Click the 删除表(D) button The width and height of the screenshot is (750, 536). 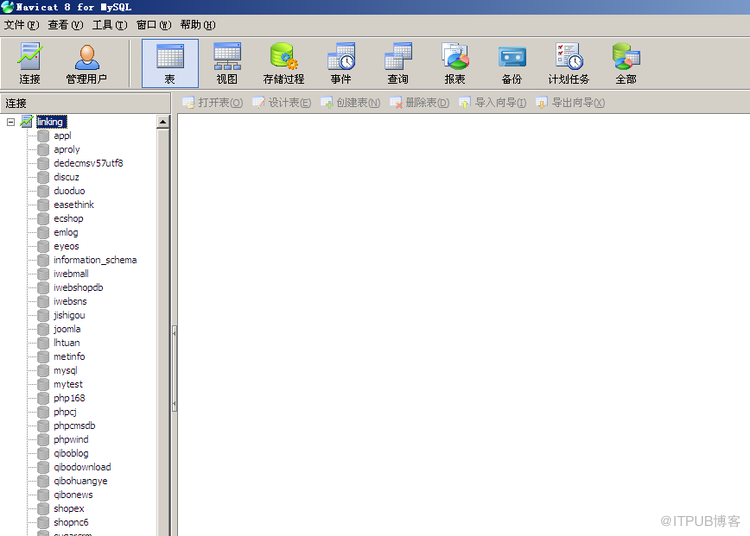pyautogui.click(x=419, y=102)
